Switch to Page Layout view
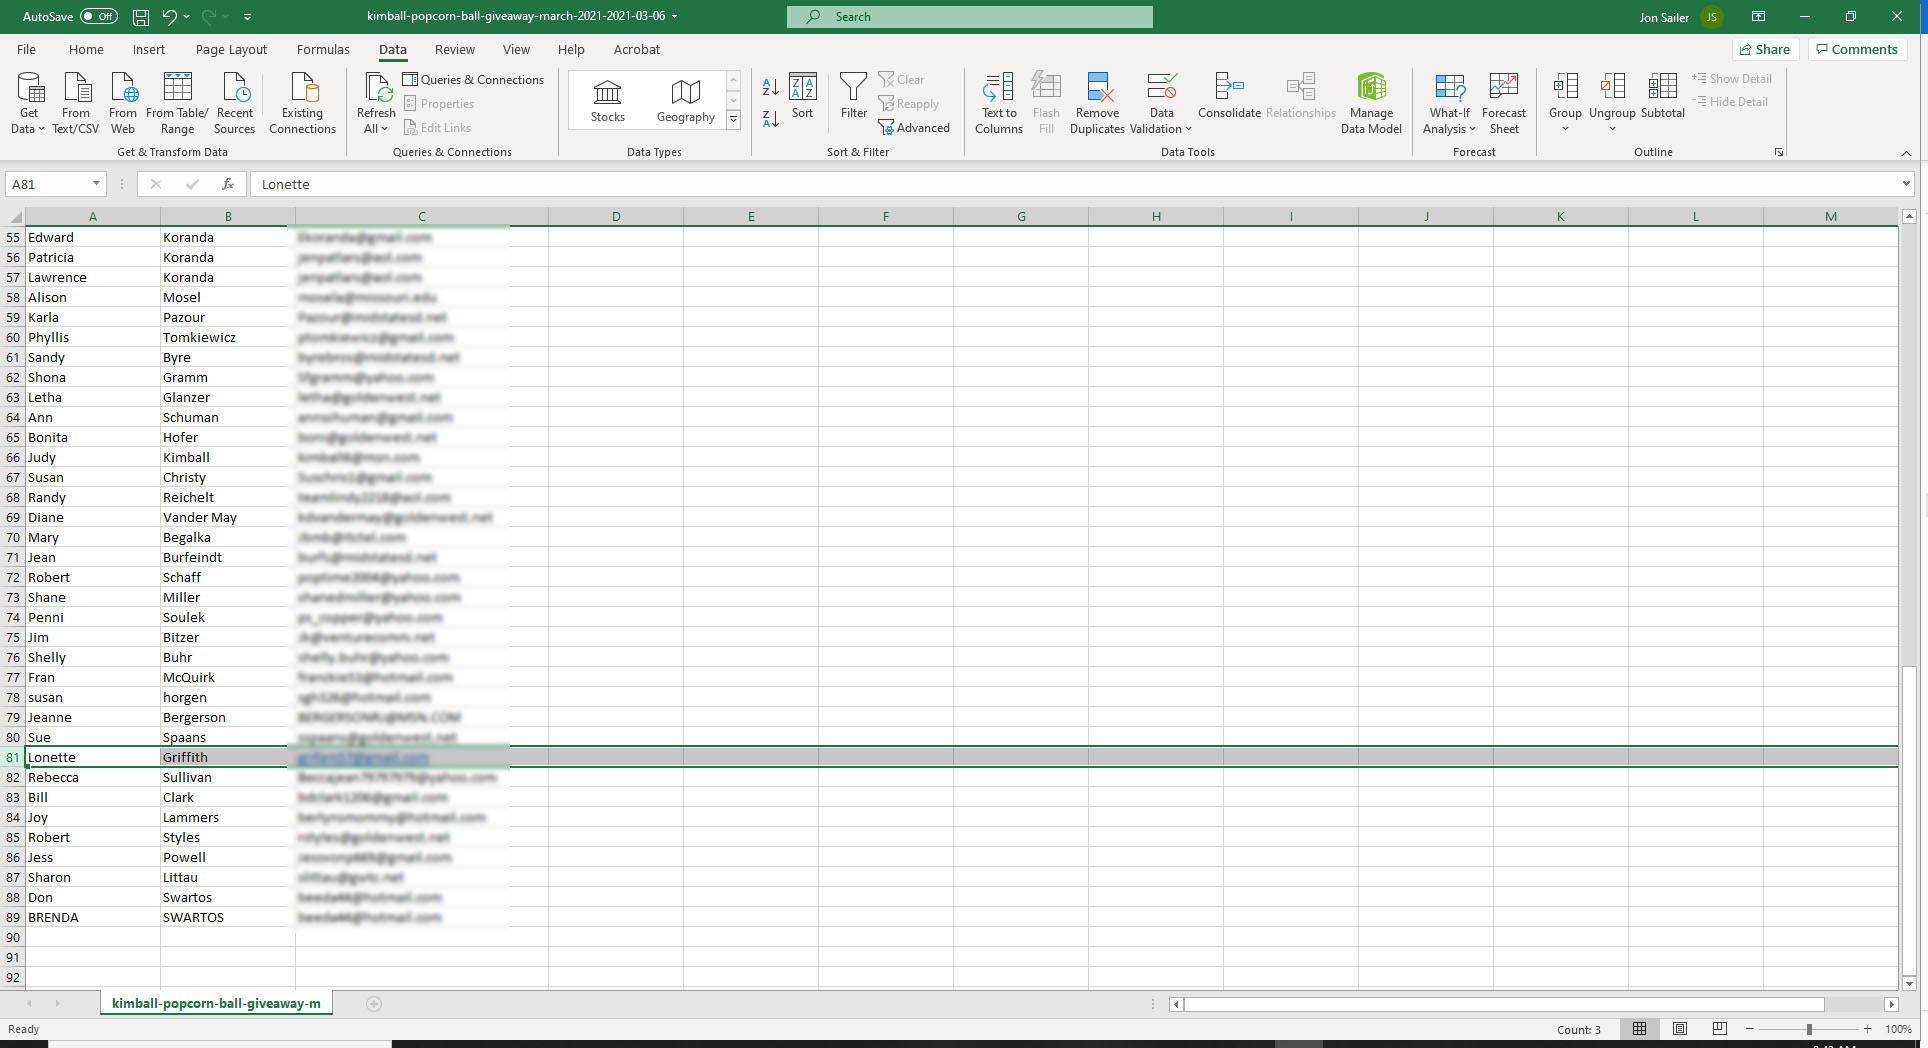 (1680, 1029)
